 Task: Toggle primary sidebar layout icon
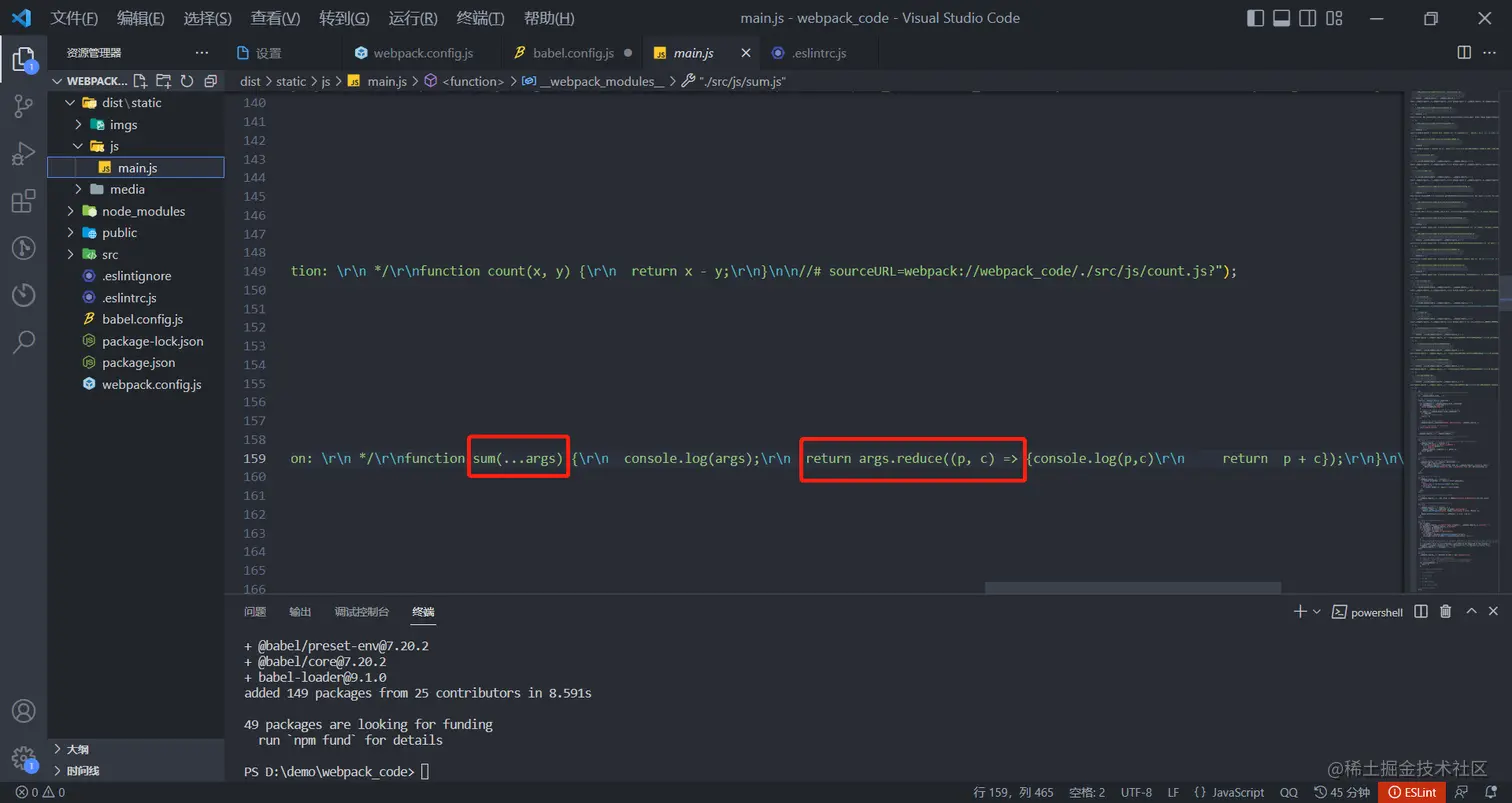click(x=1256, y=18)
